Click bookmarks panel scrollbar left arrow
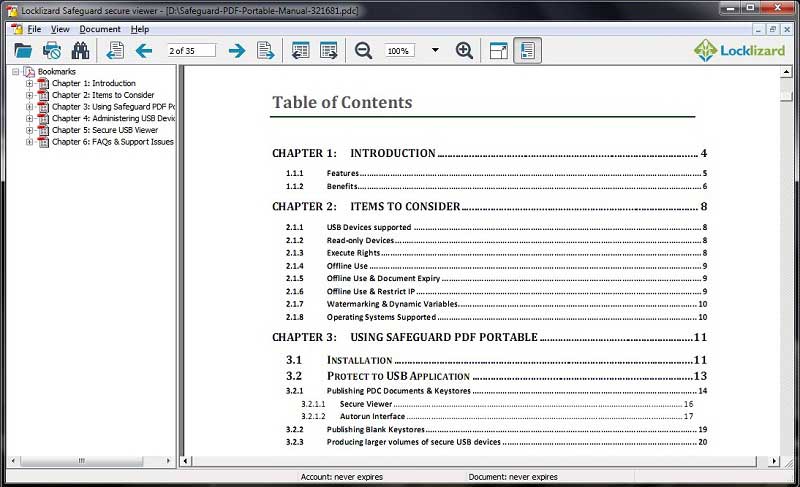 [x=13, y=461]
